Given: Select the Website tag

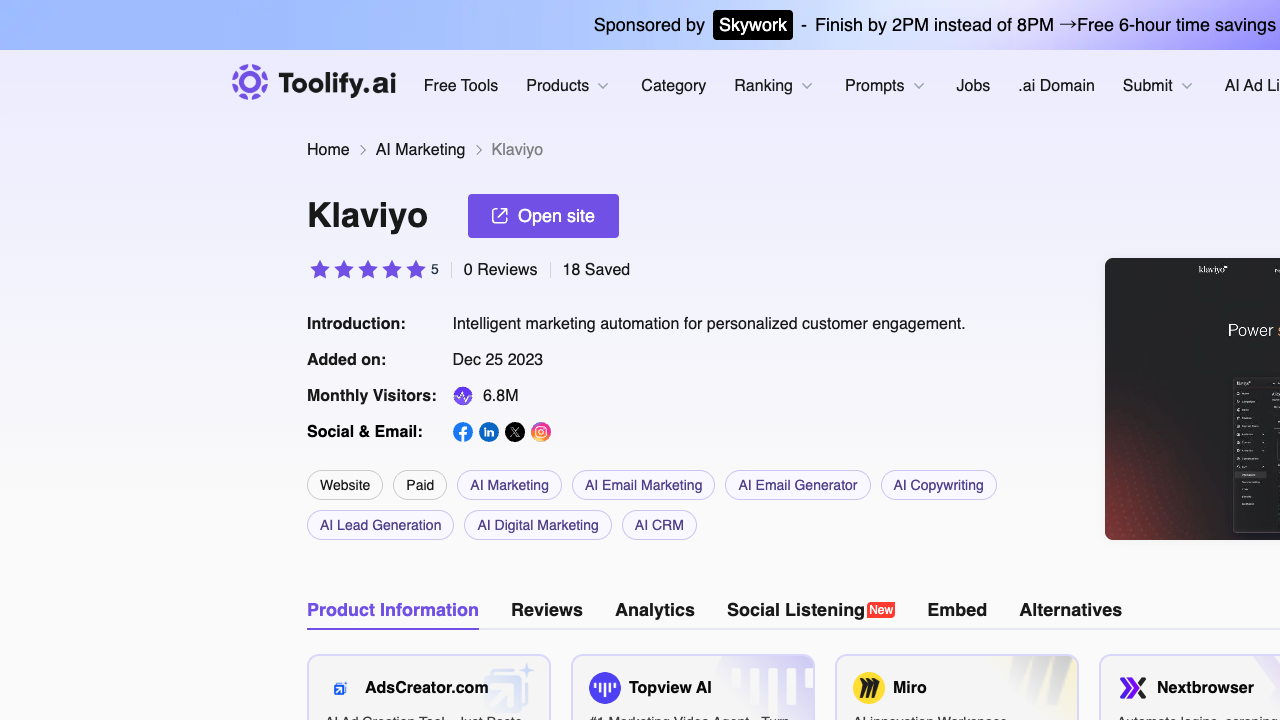Looking at the screenshot, I should coord(345,485).
